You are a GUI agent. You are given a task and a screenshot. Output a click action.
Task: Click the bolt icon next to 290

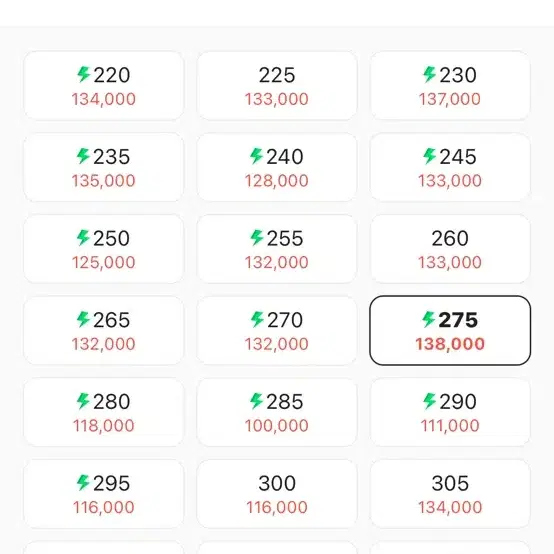coord(430,401)
